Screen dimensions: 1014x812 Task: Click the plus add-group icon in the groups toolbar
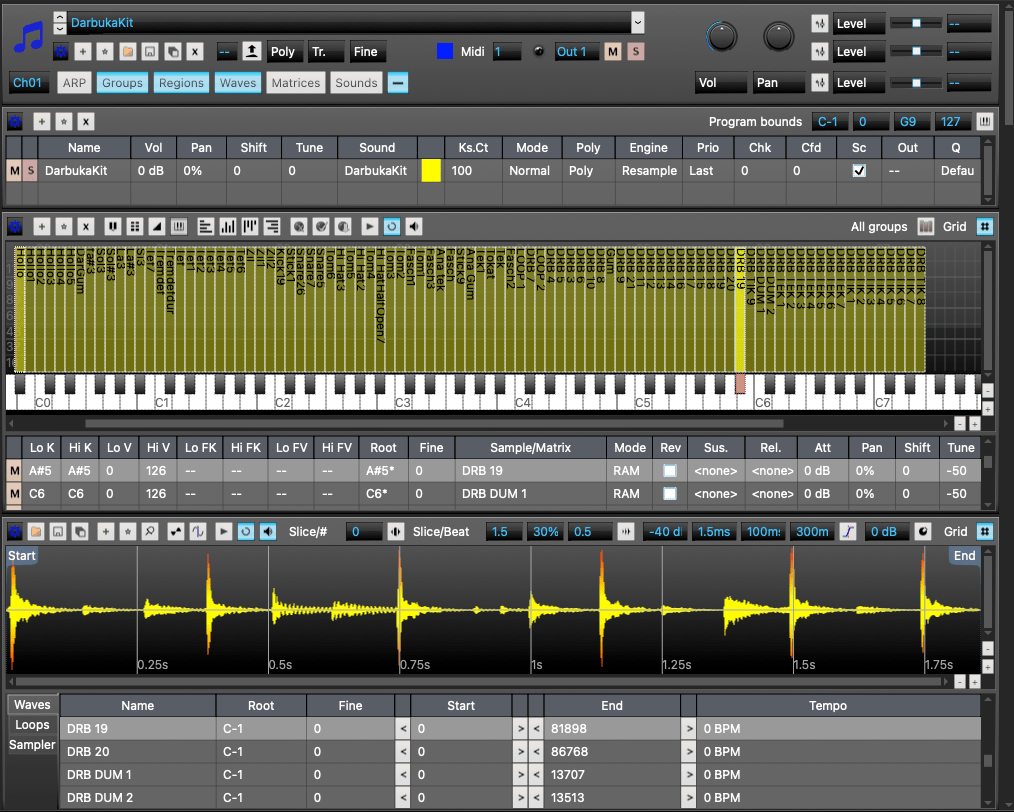[x=41, y=122]
